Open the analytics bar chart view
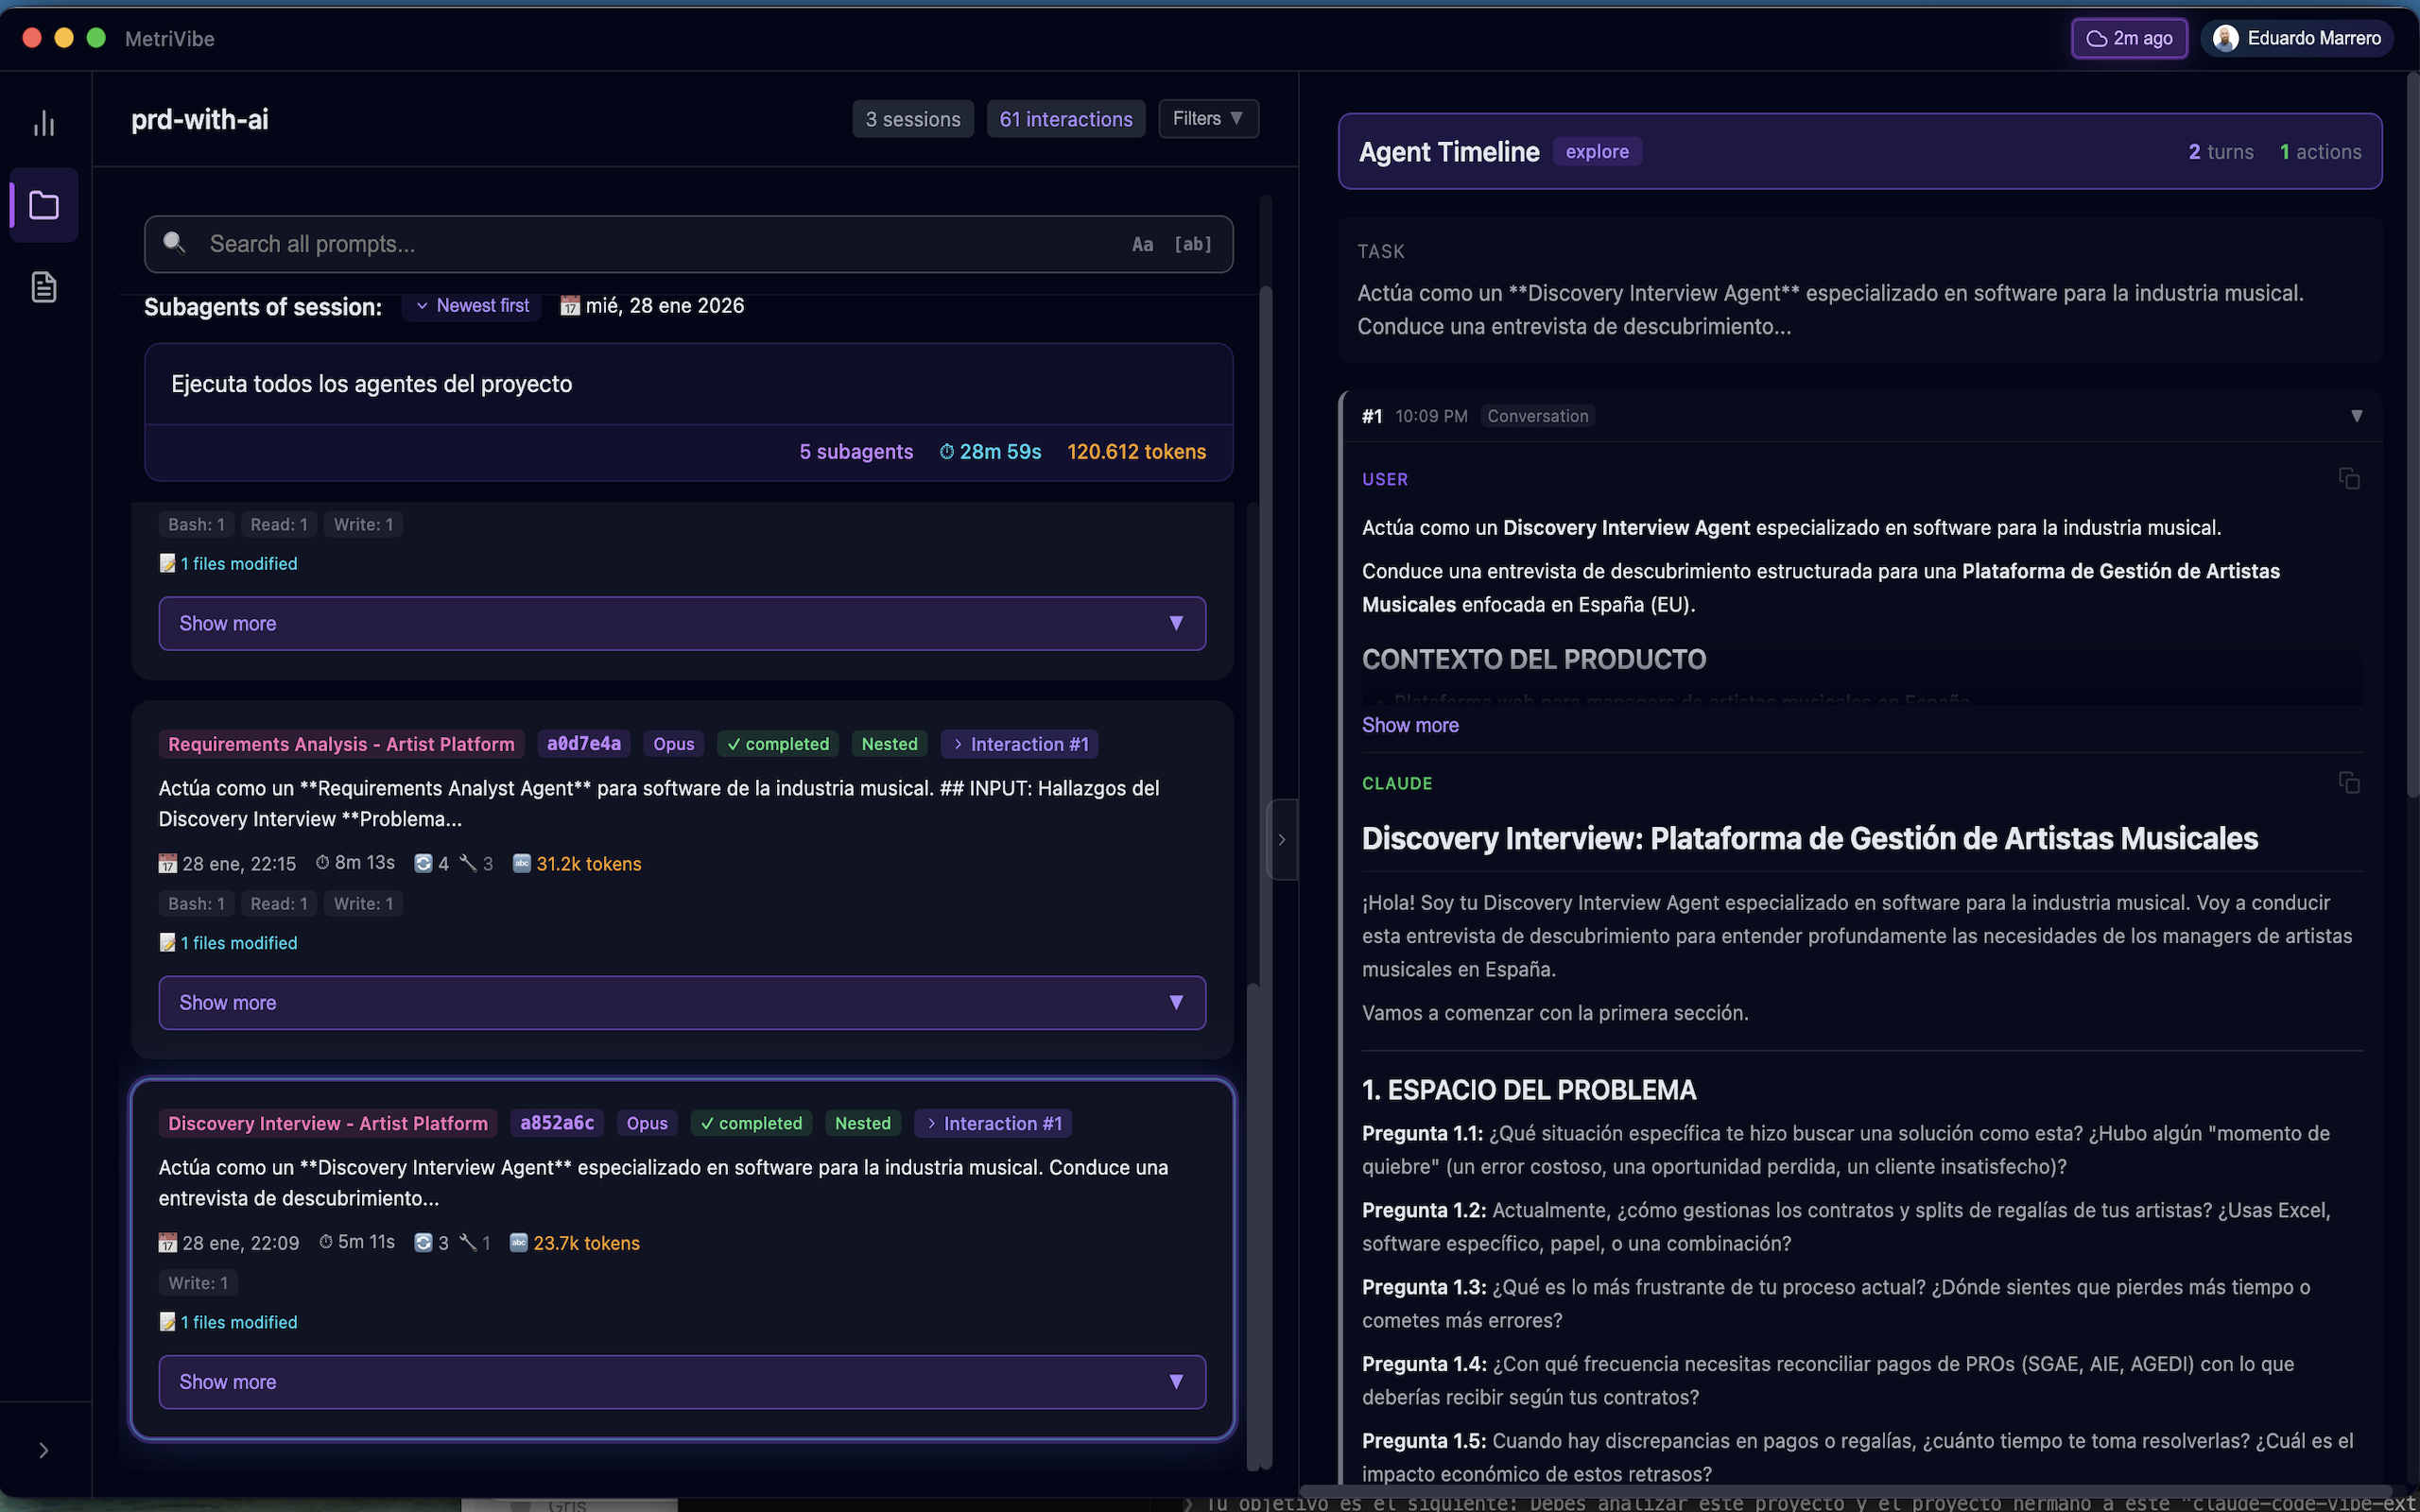Screen dimensions: 2420x1512 [43, 122]
